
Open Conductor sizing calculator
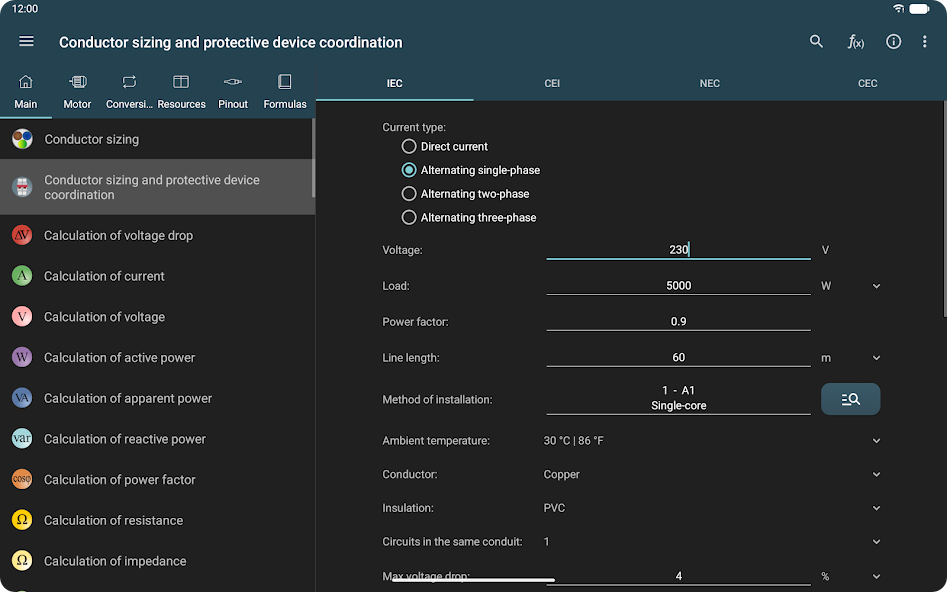156,139
